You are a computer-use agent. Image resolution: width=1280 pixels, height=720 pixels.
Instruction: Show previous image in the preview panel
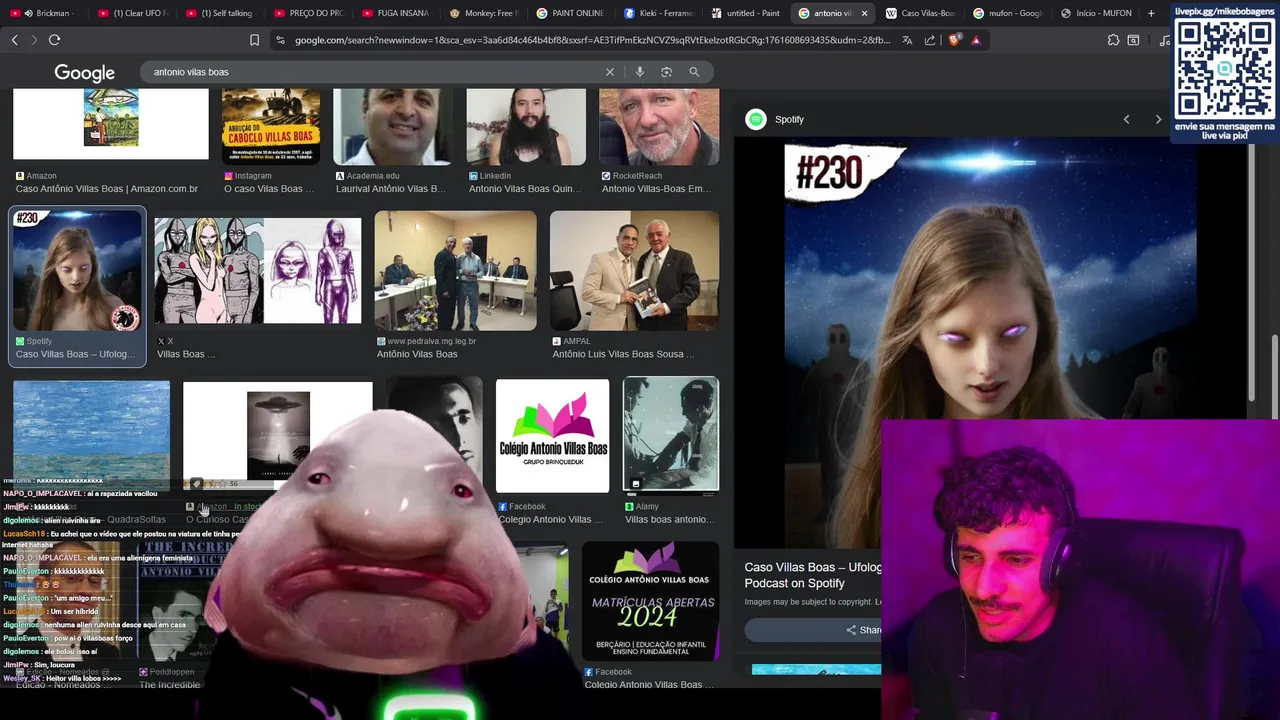1126,119
